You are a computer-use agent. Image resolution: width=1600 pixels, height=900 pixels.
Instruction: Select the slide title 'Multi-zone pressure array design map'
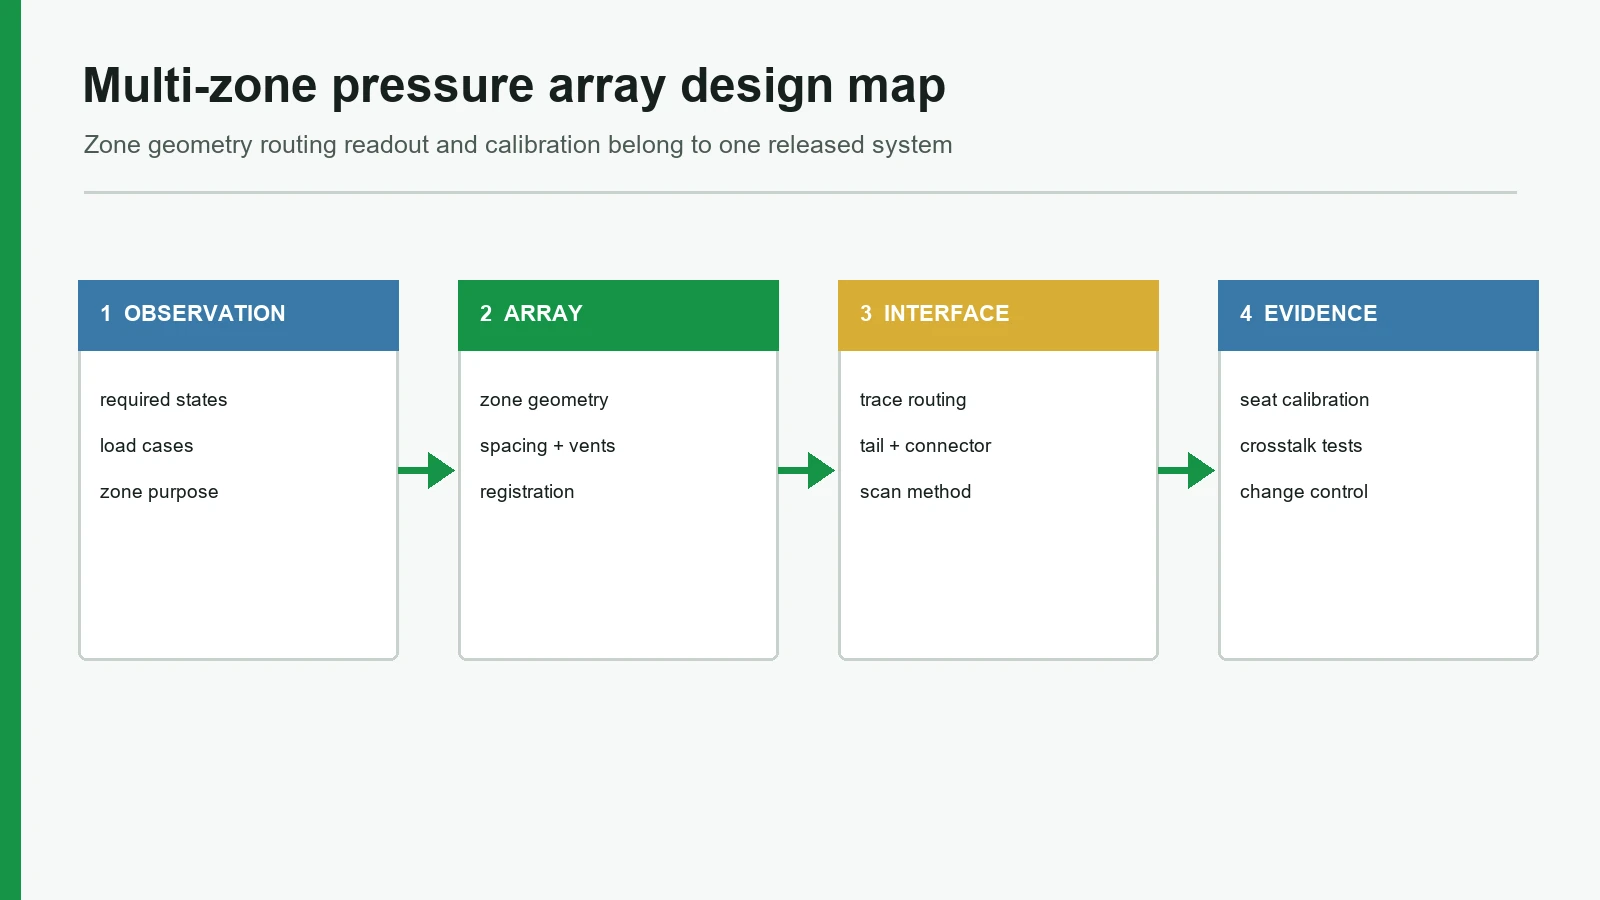coord(514,86)
